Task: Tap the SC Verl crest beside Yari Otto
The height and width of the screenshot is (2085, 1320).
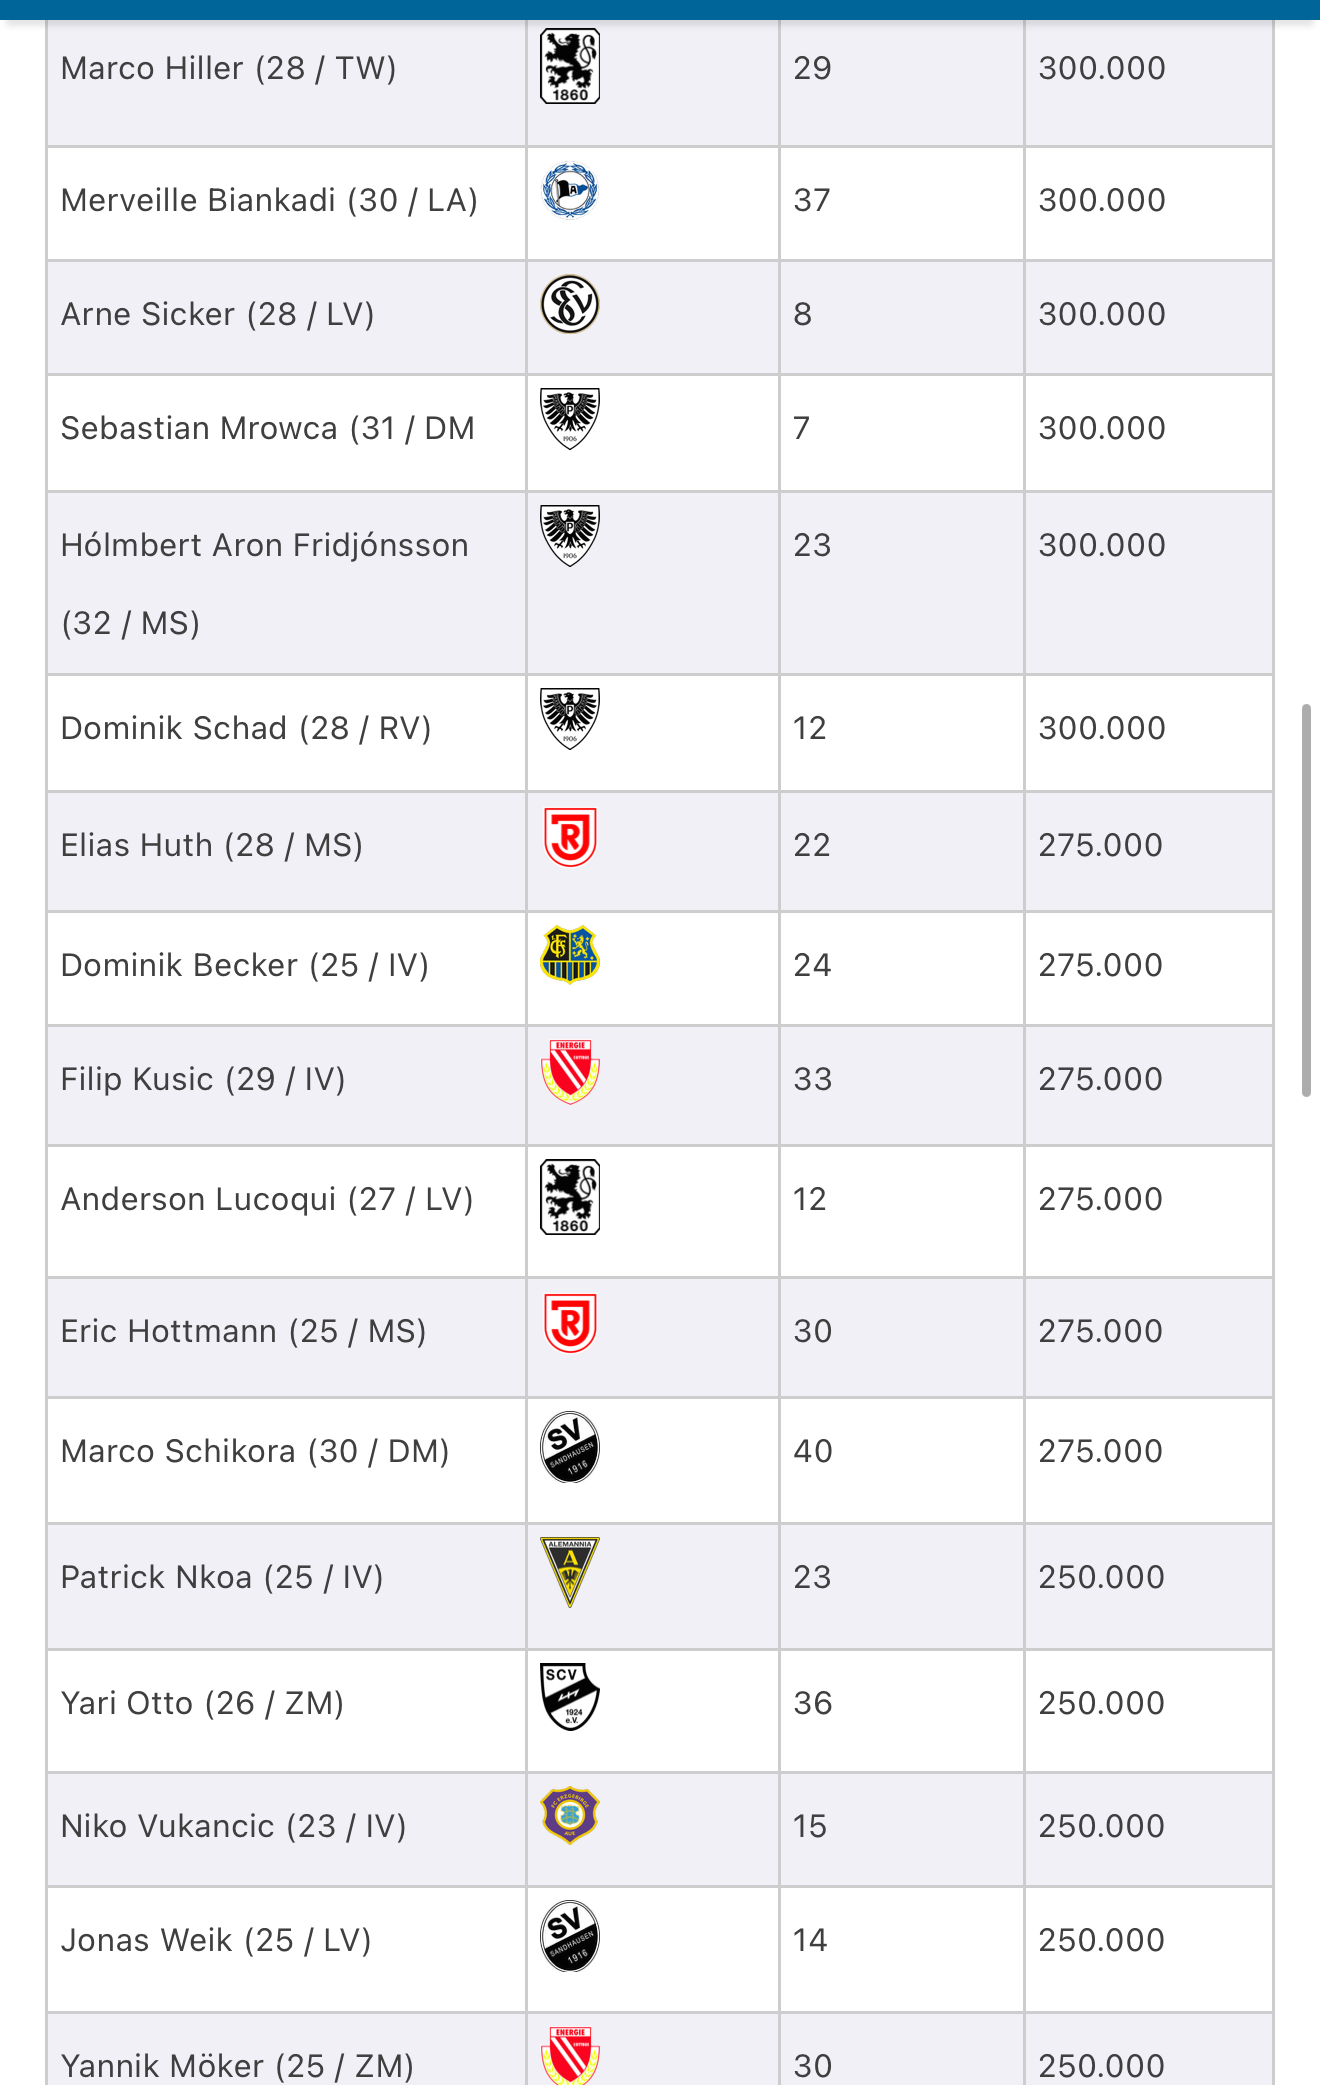Action: 570,1697
